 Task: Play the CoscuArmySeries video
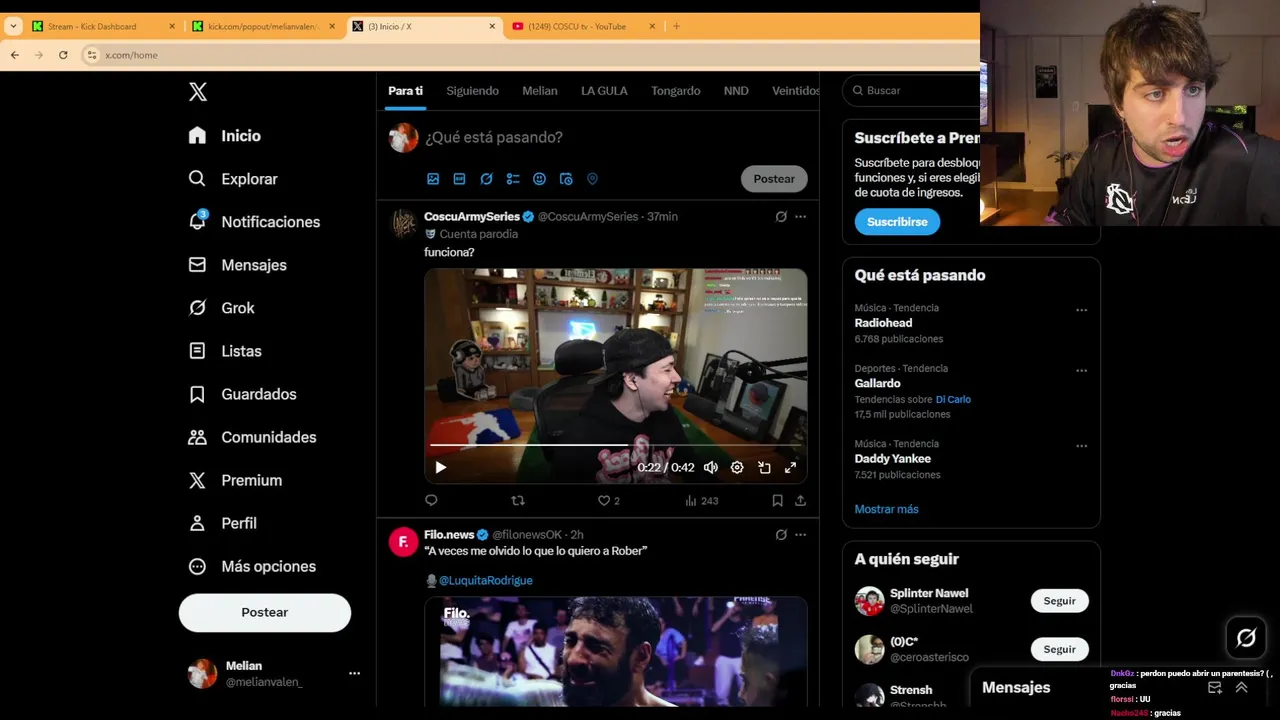coord(441,467)
